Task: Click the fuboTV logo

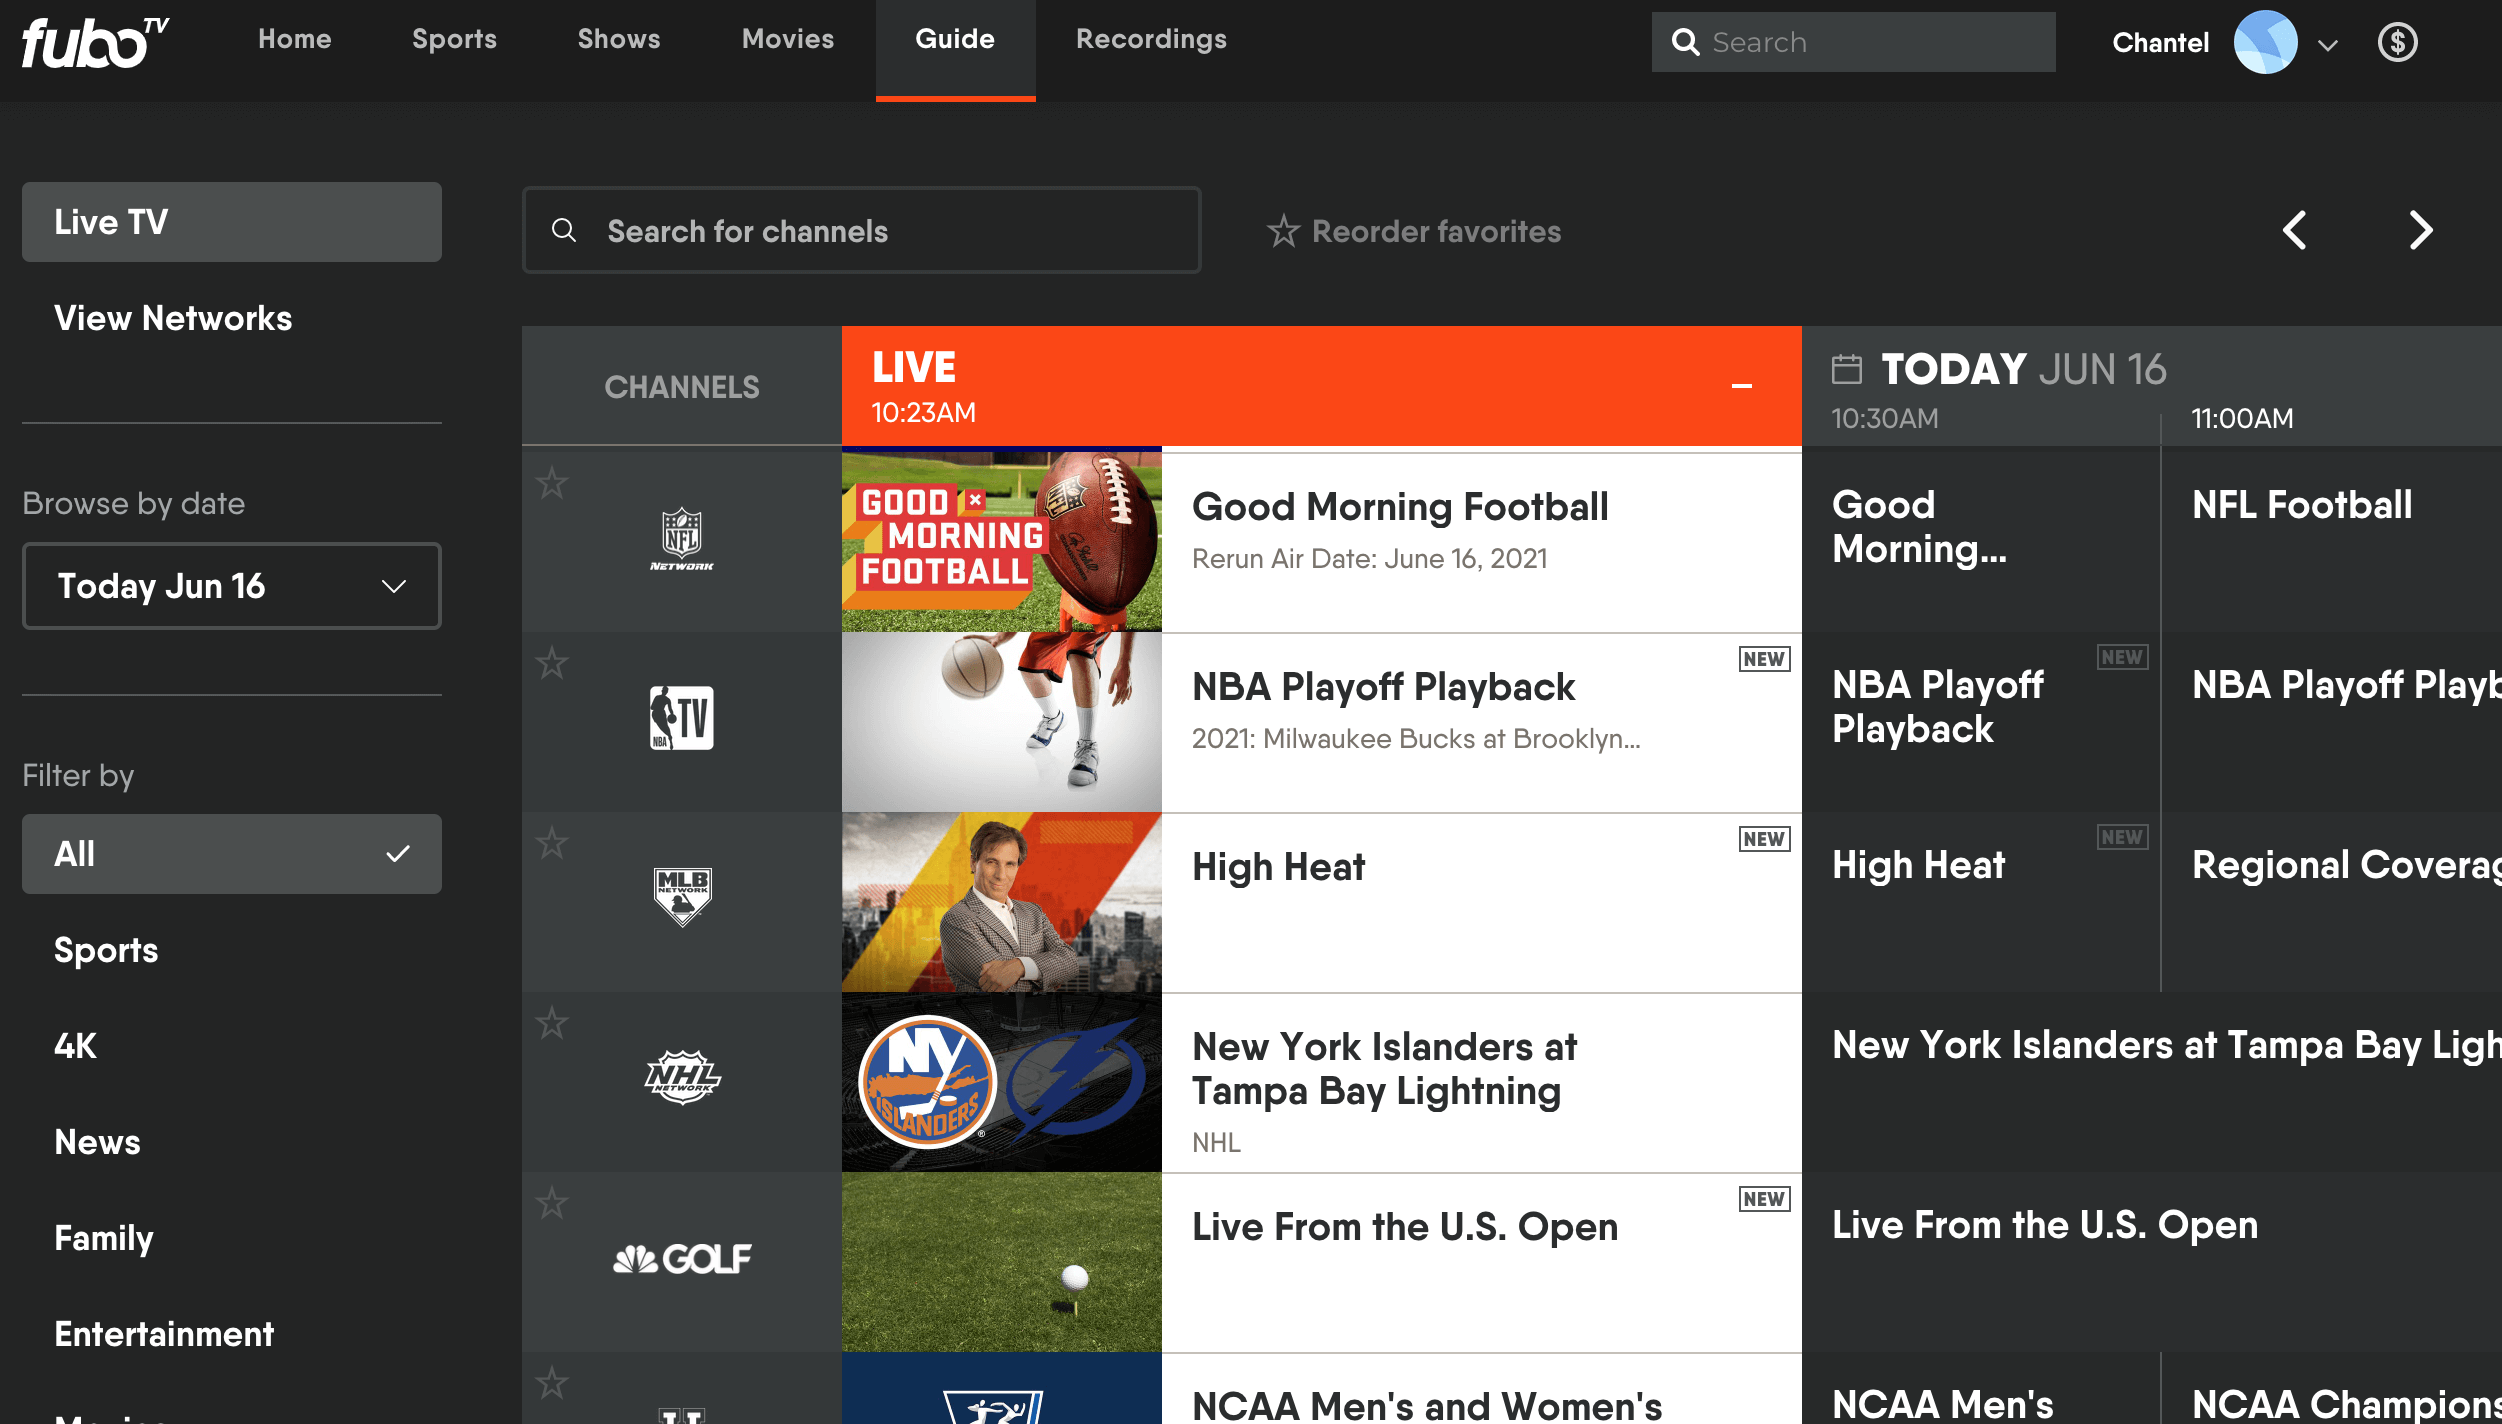Action: click(95, 42)
